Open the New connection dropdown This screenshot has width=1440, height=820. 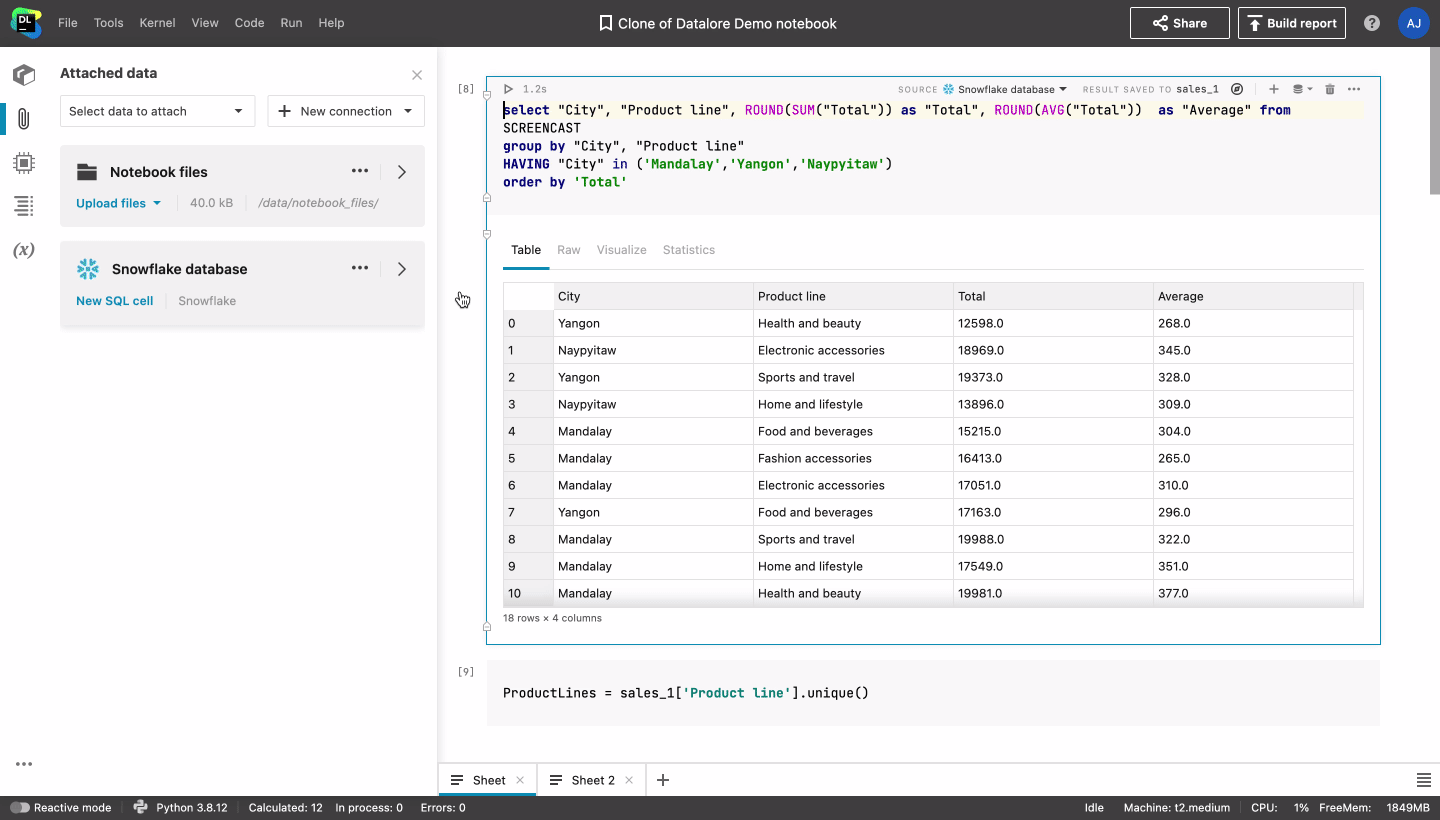pyautogui.click(x=346, y=111)
